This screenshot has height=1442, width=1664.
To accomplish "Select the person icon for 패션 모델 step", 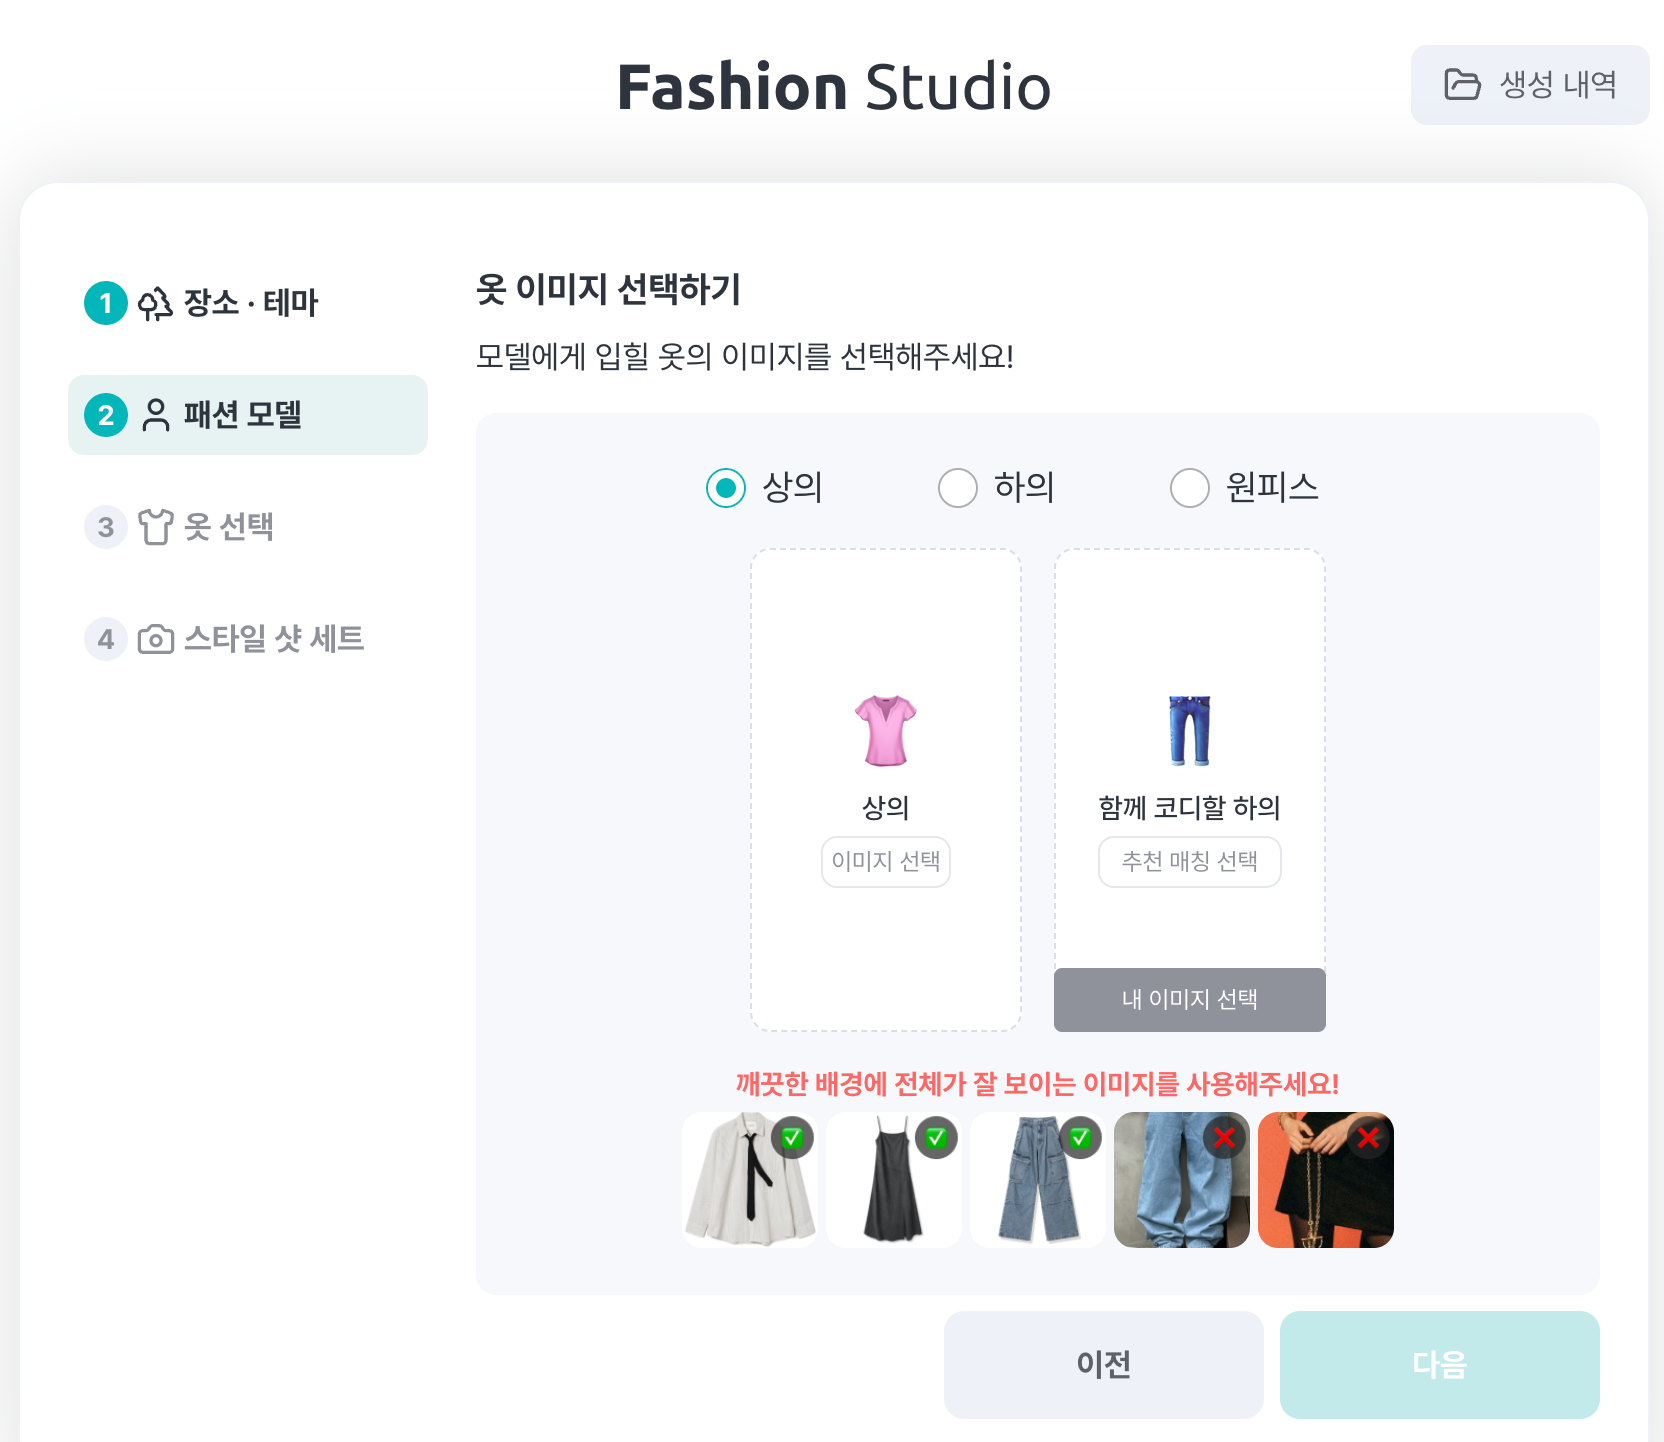I will [155, 415].
